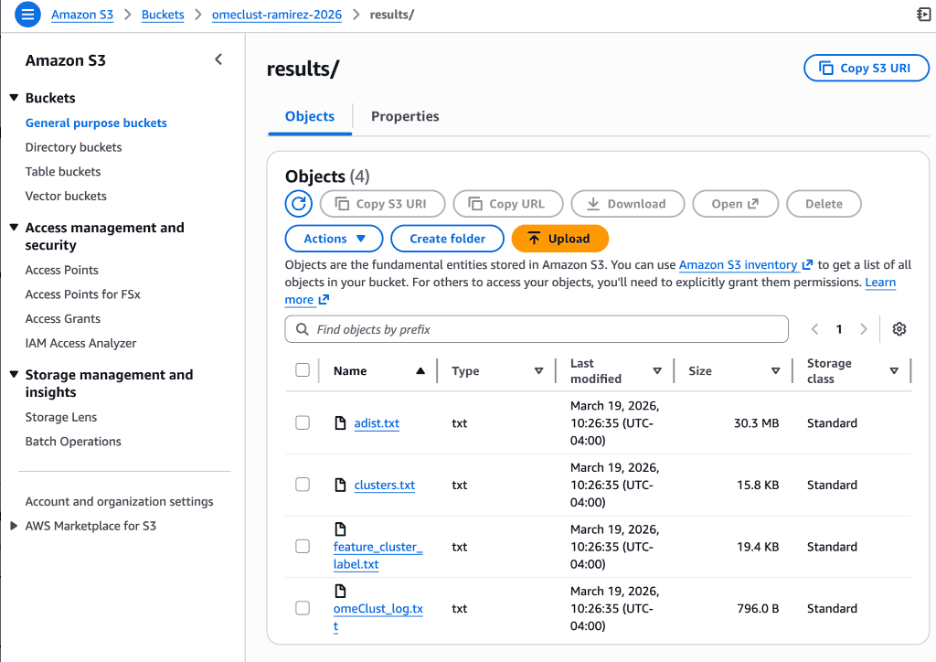This screenshot has width=936, height=662.
Task: Collapse the Amazon S3 sidebar
Action: (218, 60)
